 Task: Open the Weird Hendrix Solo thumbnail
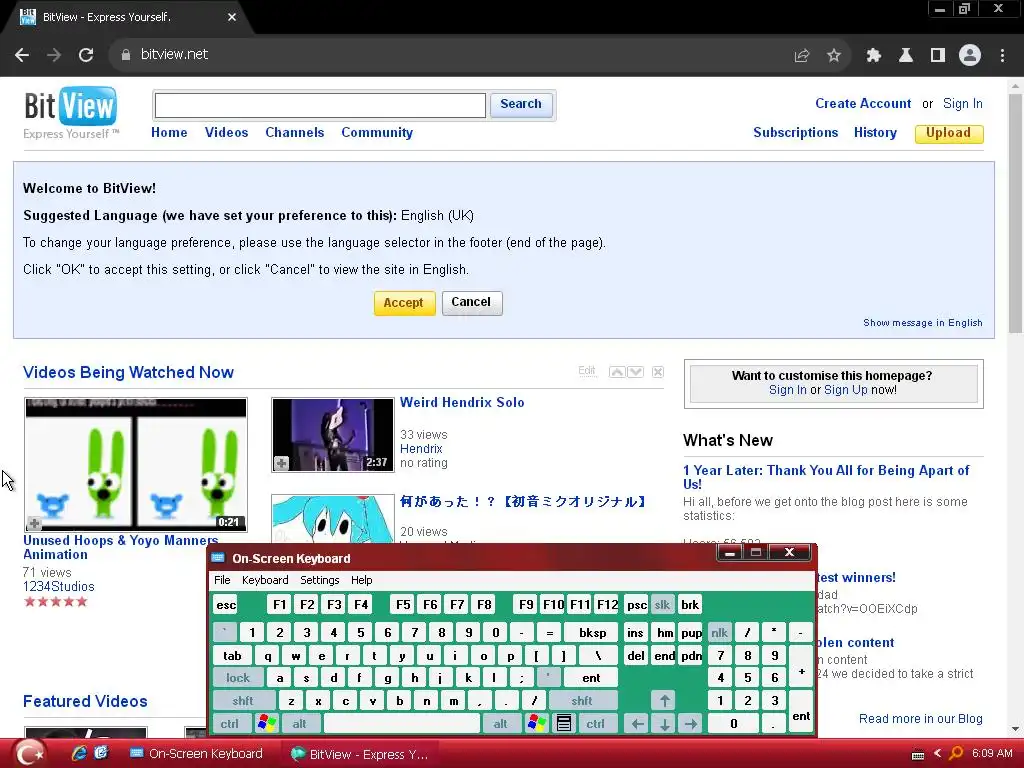pyautogui.click(x=333, y=435)
